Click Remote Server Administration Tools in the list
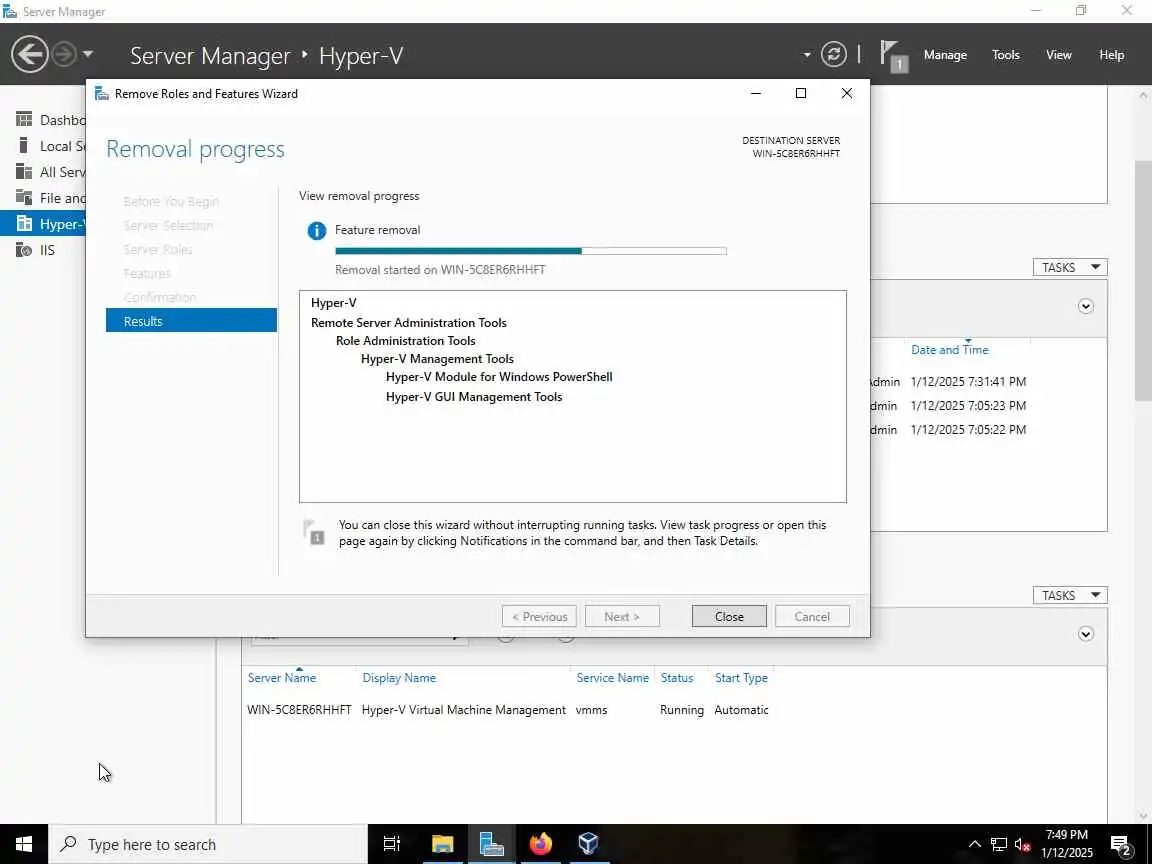The image size is (1152, 864). tap(408, 323)
